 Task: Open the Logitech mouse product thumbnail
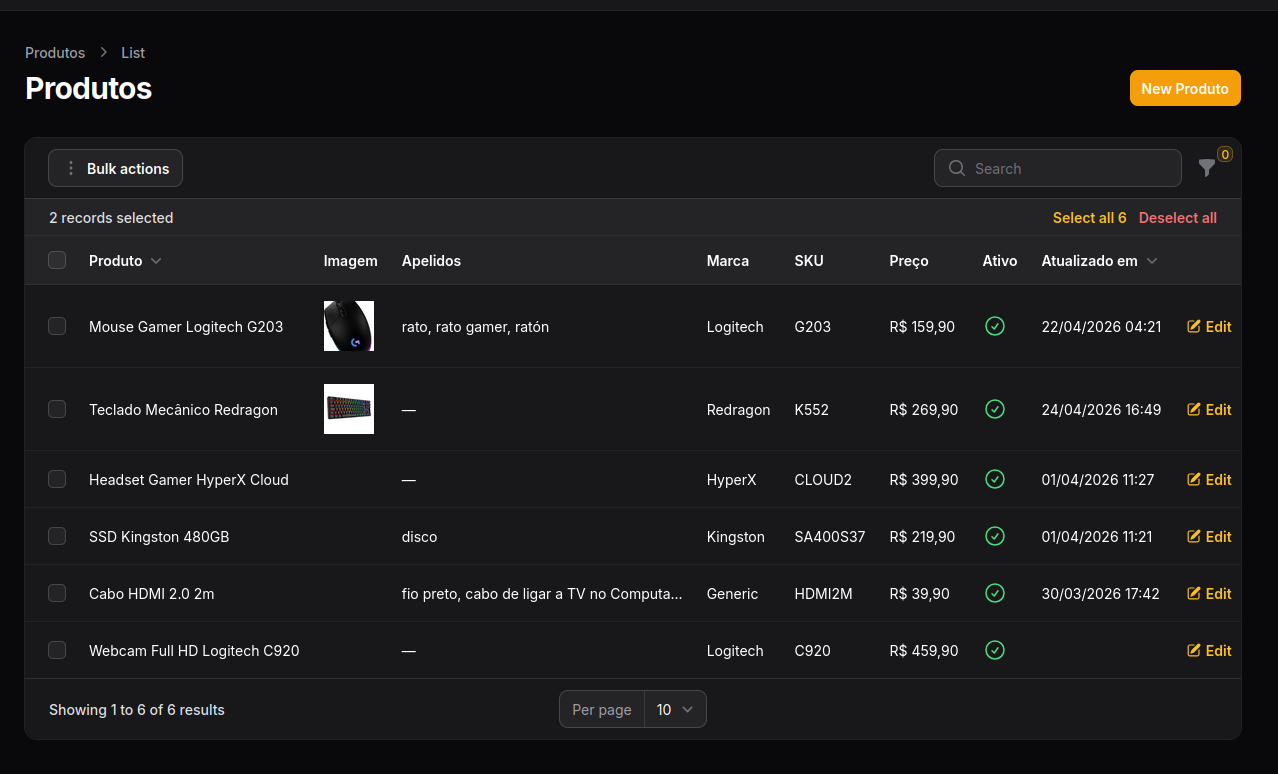coord(349,326)
